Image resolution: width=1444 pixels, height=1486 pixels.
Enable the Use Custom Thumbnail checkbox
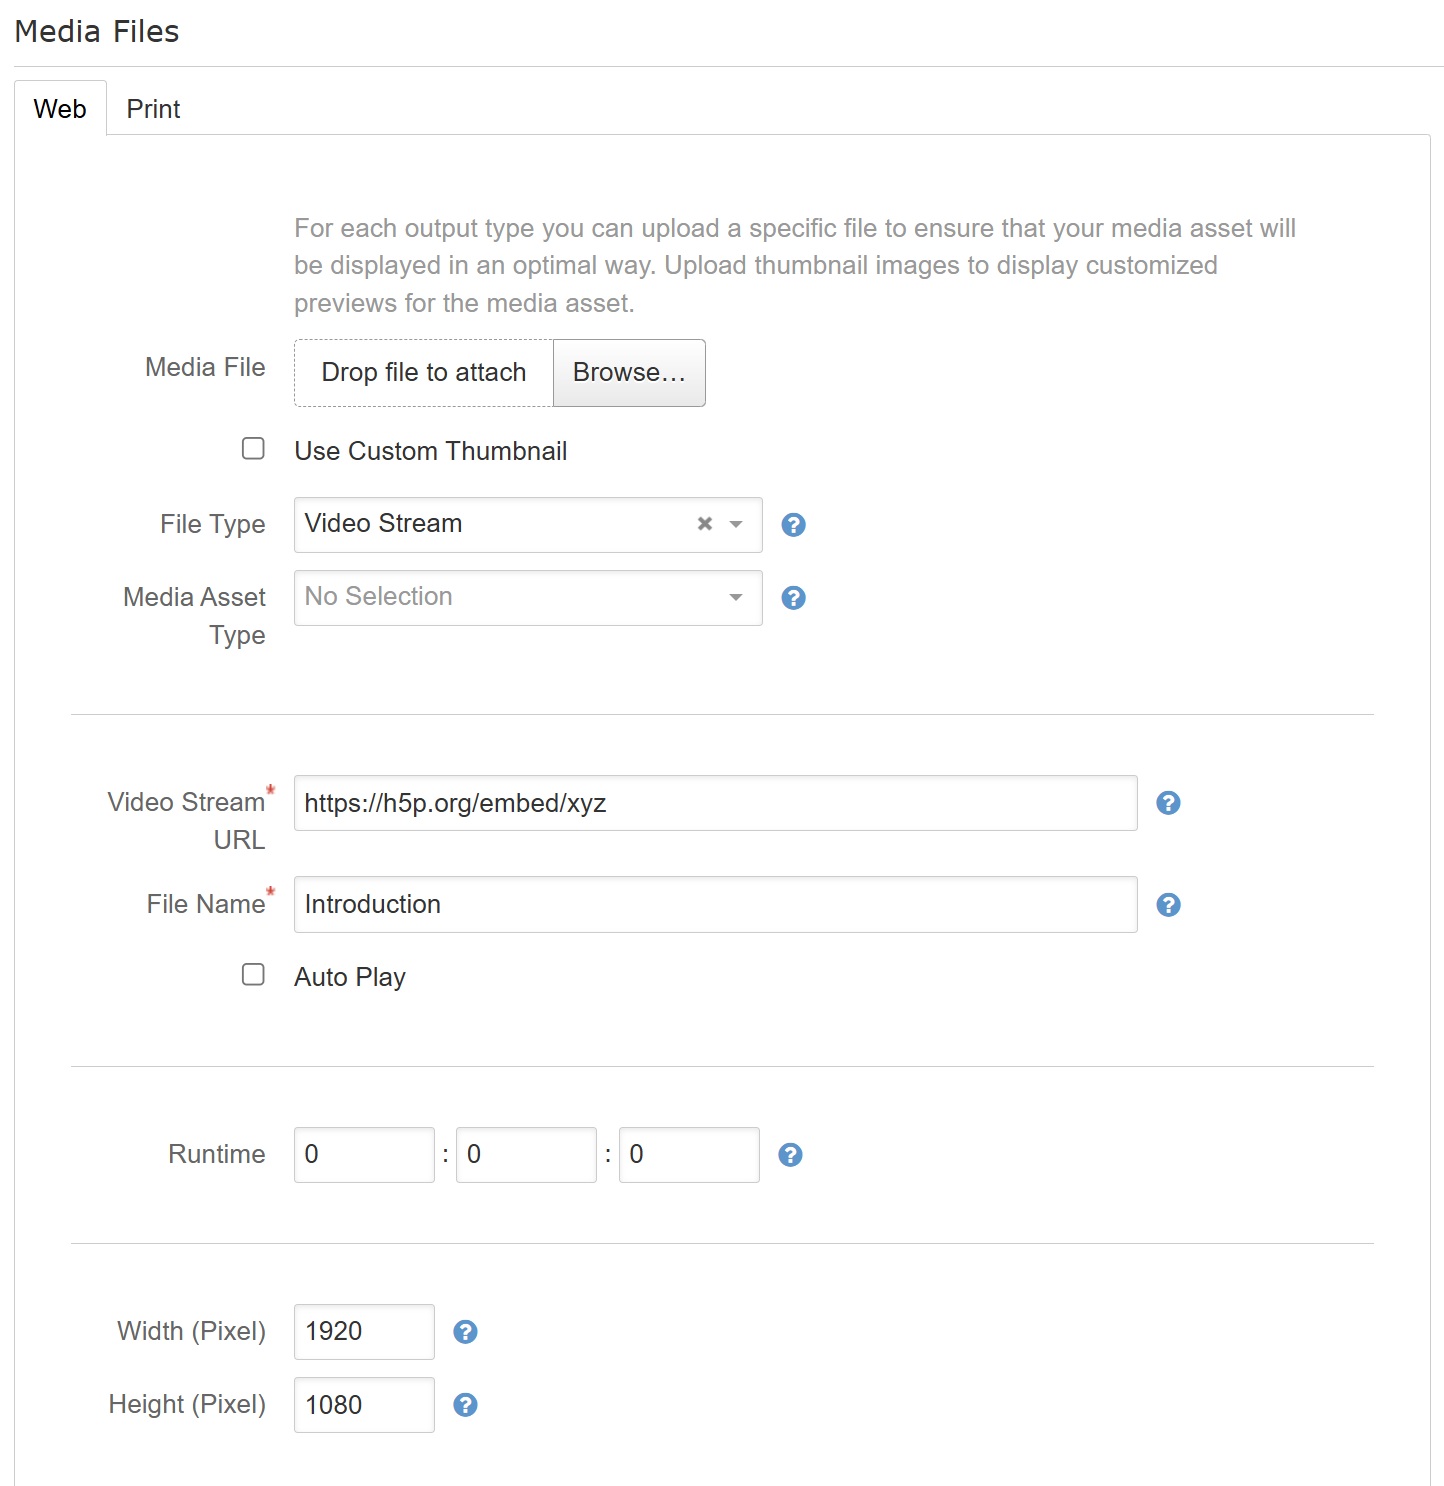pyautogui.click(x=253, y=449)
